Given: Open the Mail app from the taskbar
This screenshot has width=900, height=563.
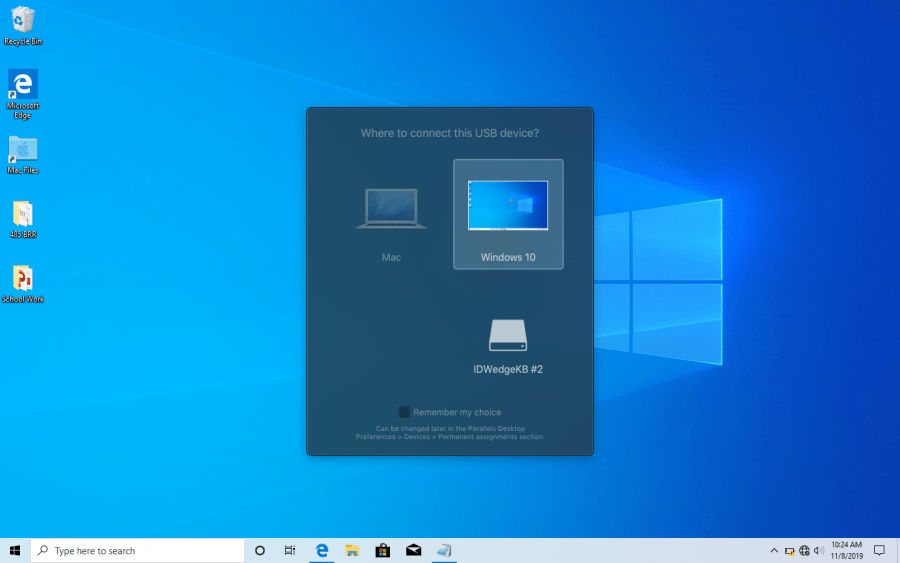Looking at the screenshot, I should (x=413, y=550).
